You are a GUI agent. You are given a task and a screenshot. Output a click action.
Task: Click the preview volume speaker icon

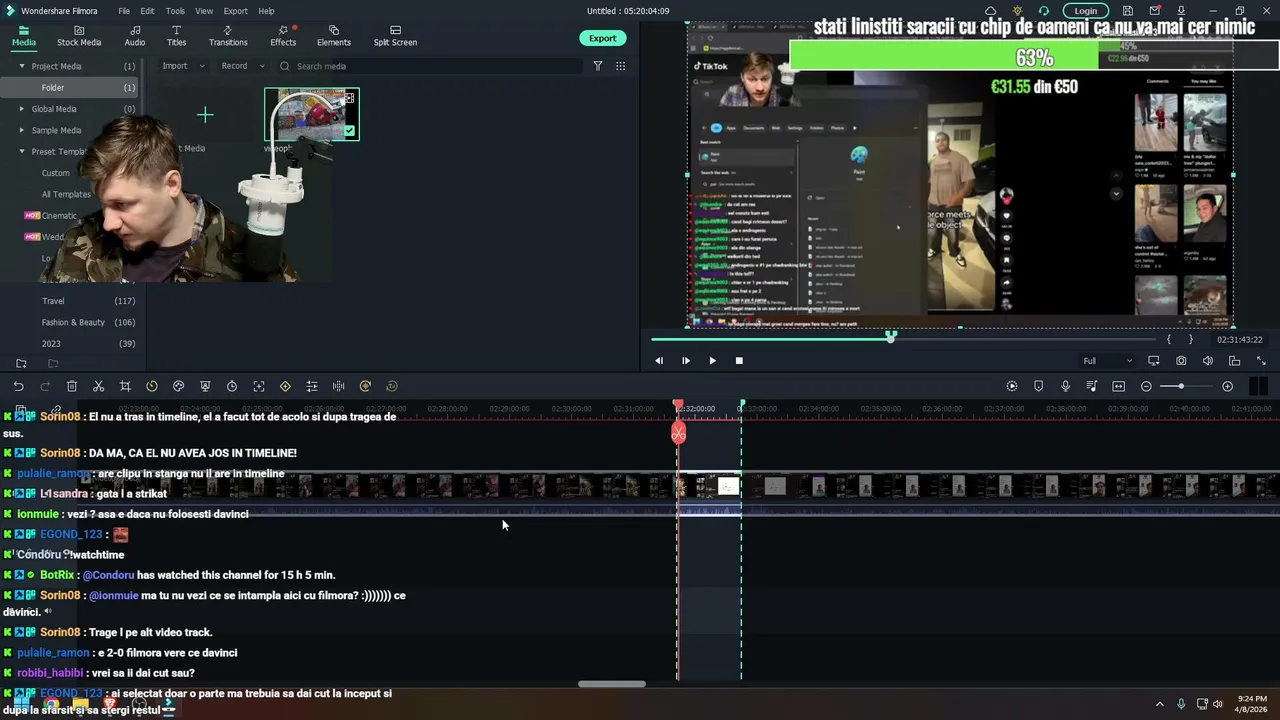click(x=1208, y=361)
